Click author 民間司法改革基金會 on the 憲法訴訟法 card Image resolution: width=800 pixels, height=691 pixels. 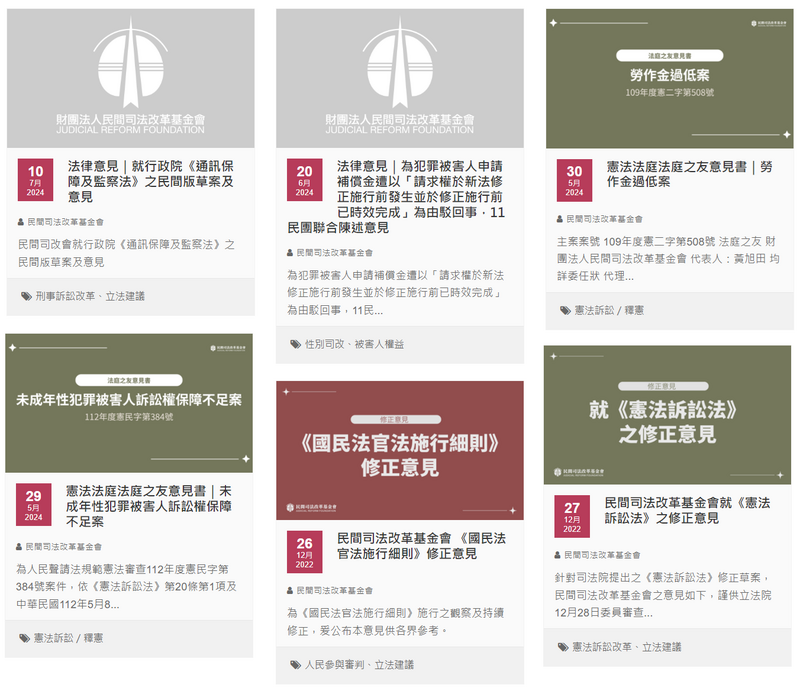(x=603, y=555)
